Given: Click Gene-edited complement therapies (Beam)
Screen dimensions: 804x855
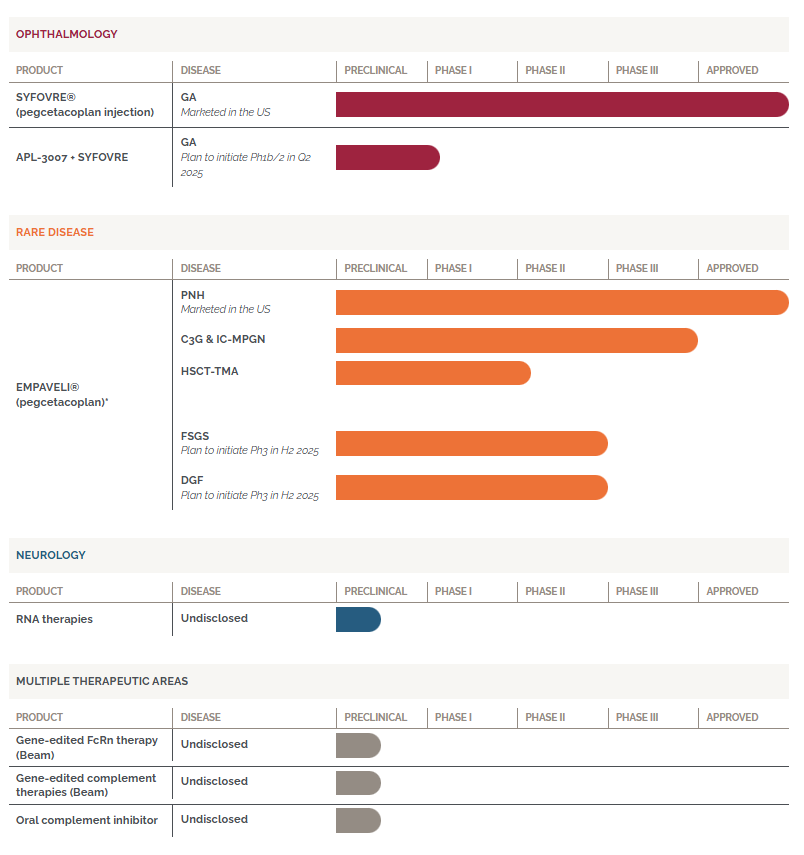Looking at the screenshot, I should pyautogui.click(x=86, y=785).
